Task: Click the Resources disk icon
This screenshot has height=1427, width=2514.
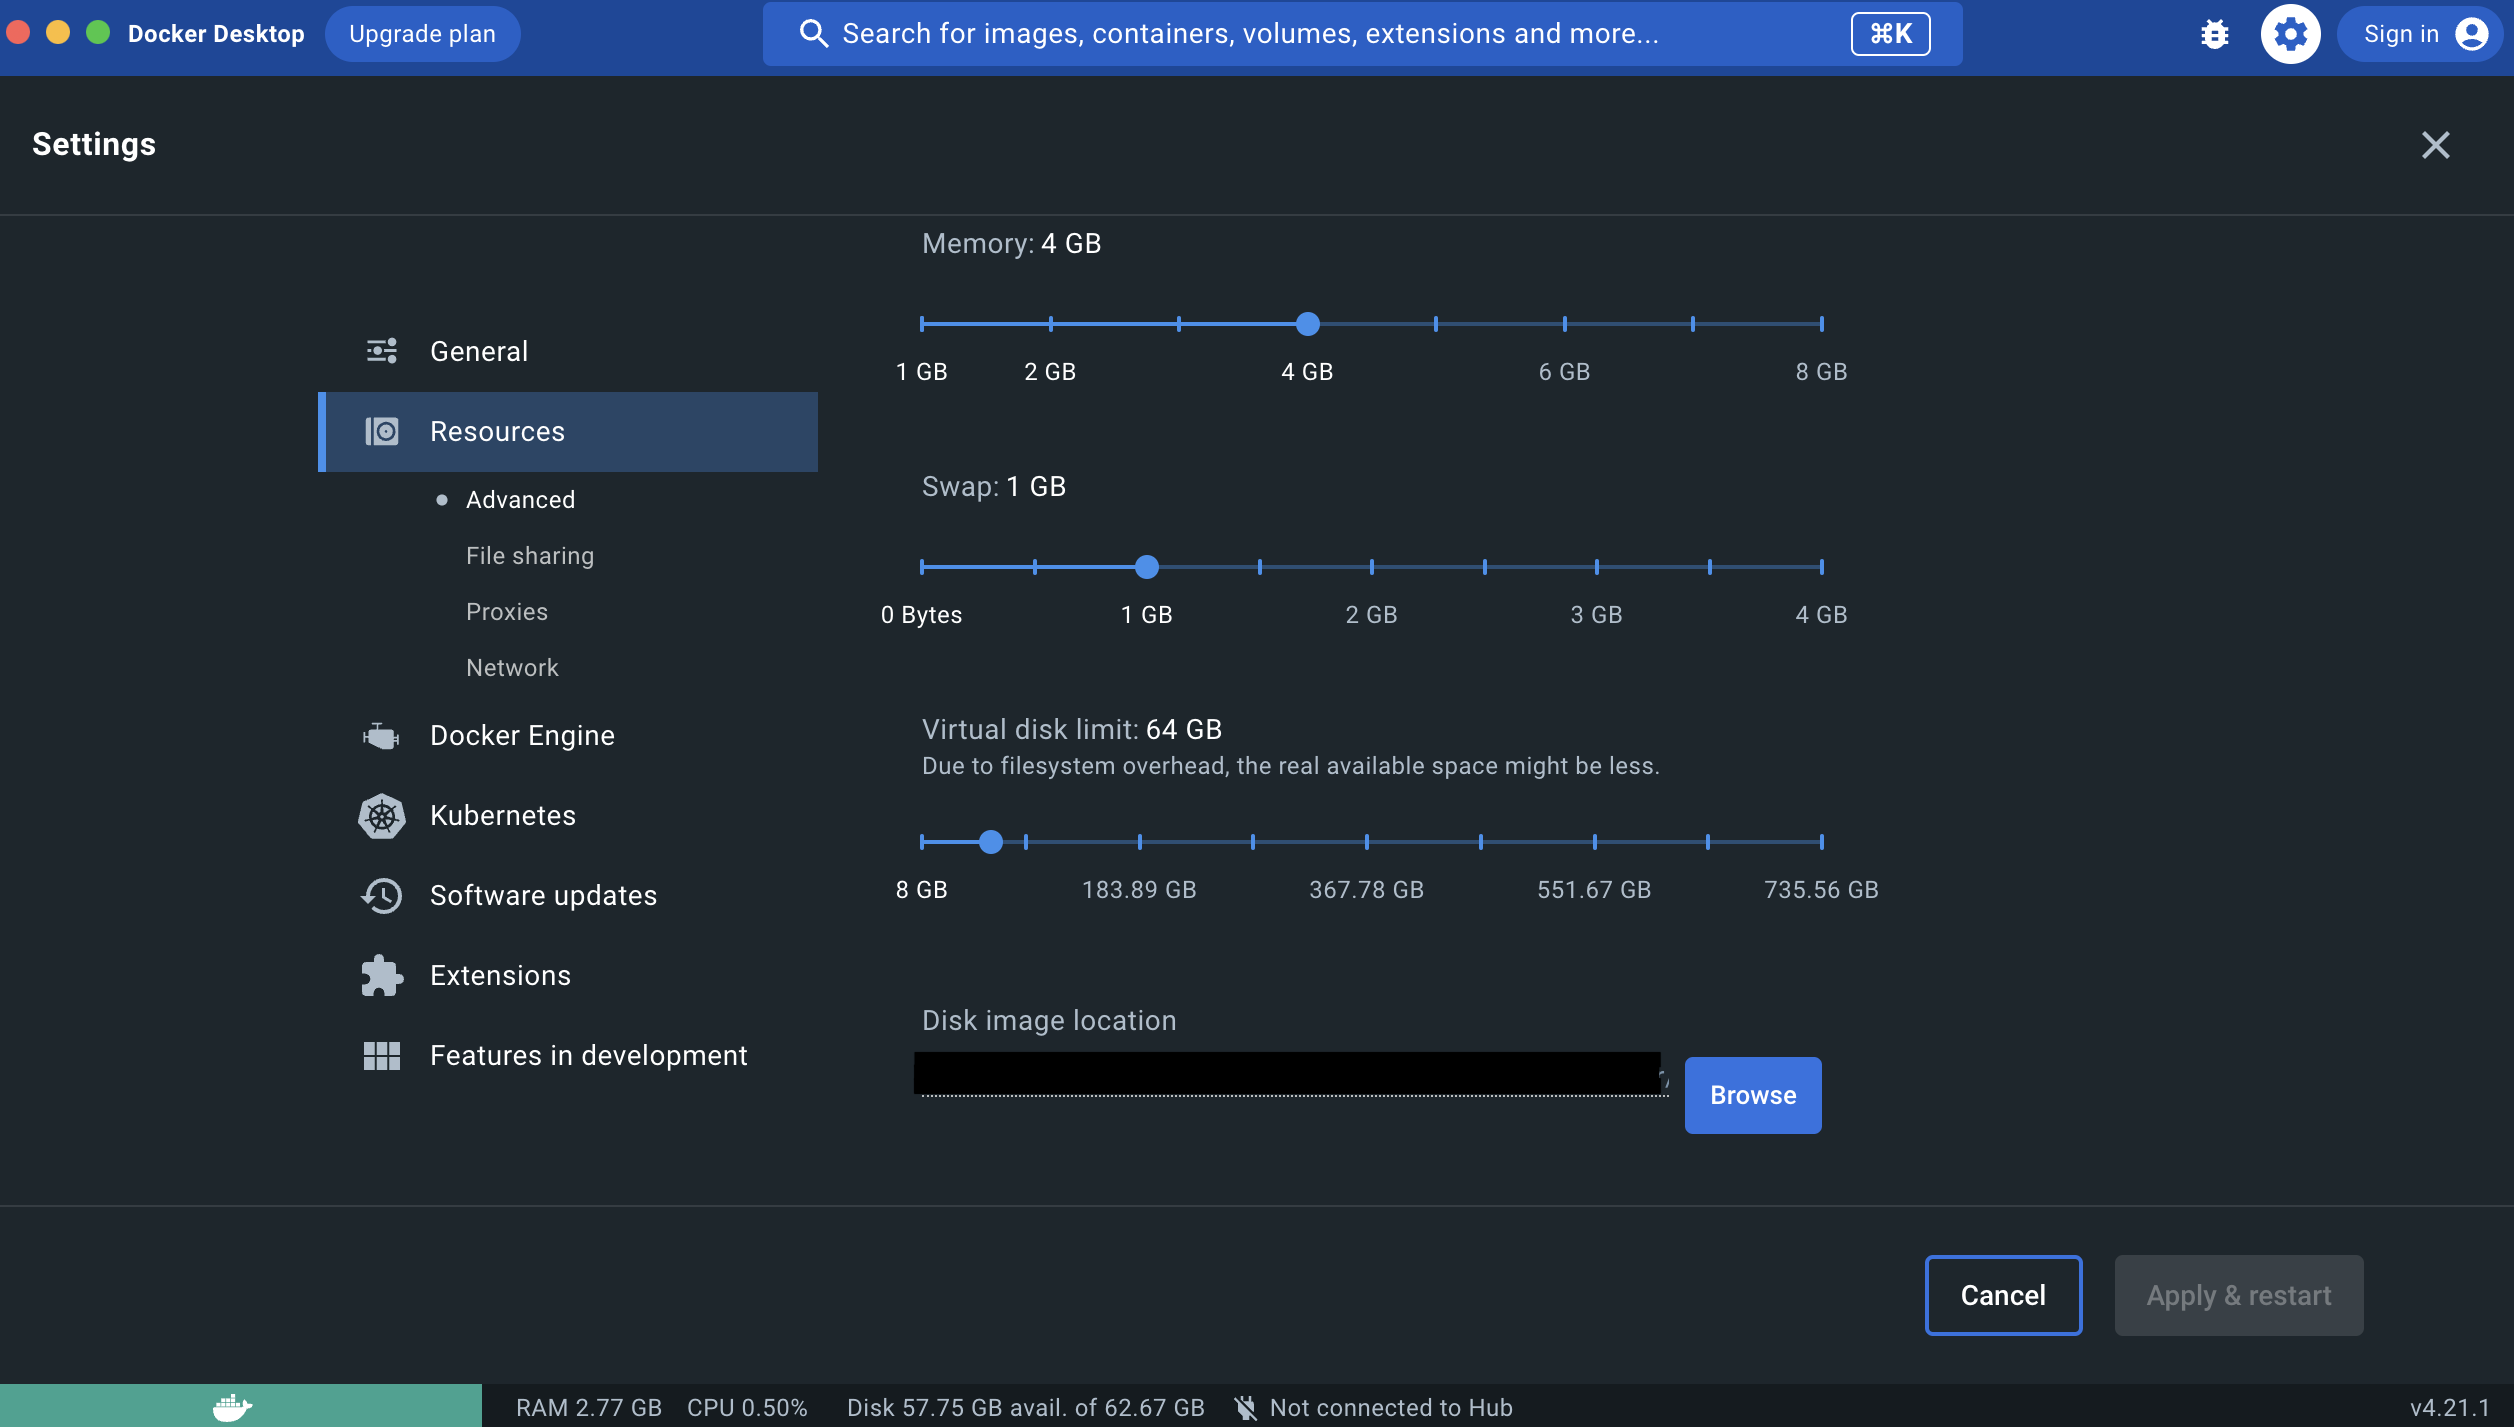Action: click(x=381, y=431)
